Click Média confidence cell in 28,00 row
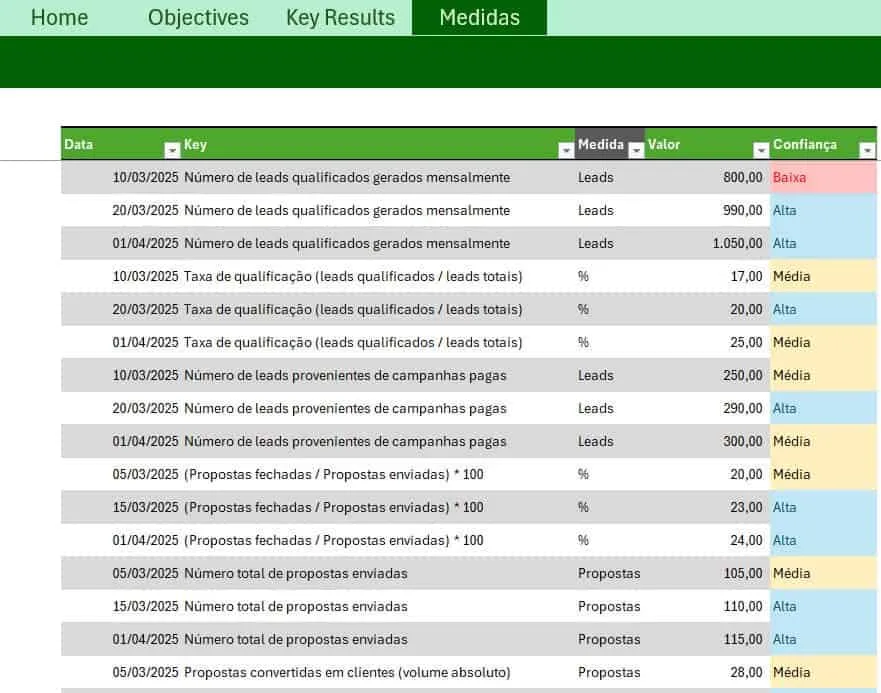The height and width of the screenshot is (693, 881). tap(823, 672)
